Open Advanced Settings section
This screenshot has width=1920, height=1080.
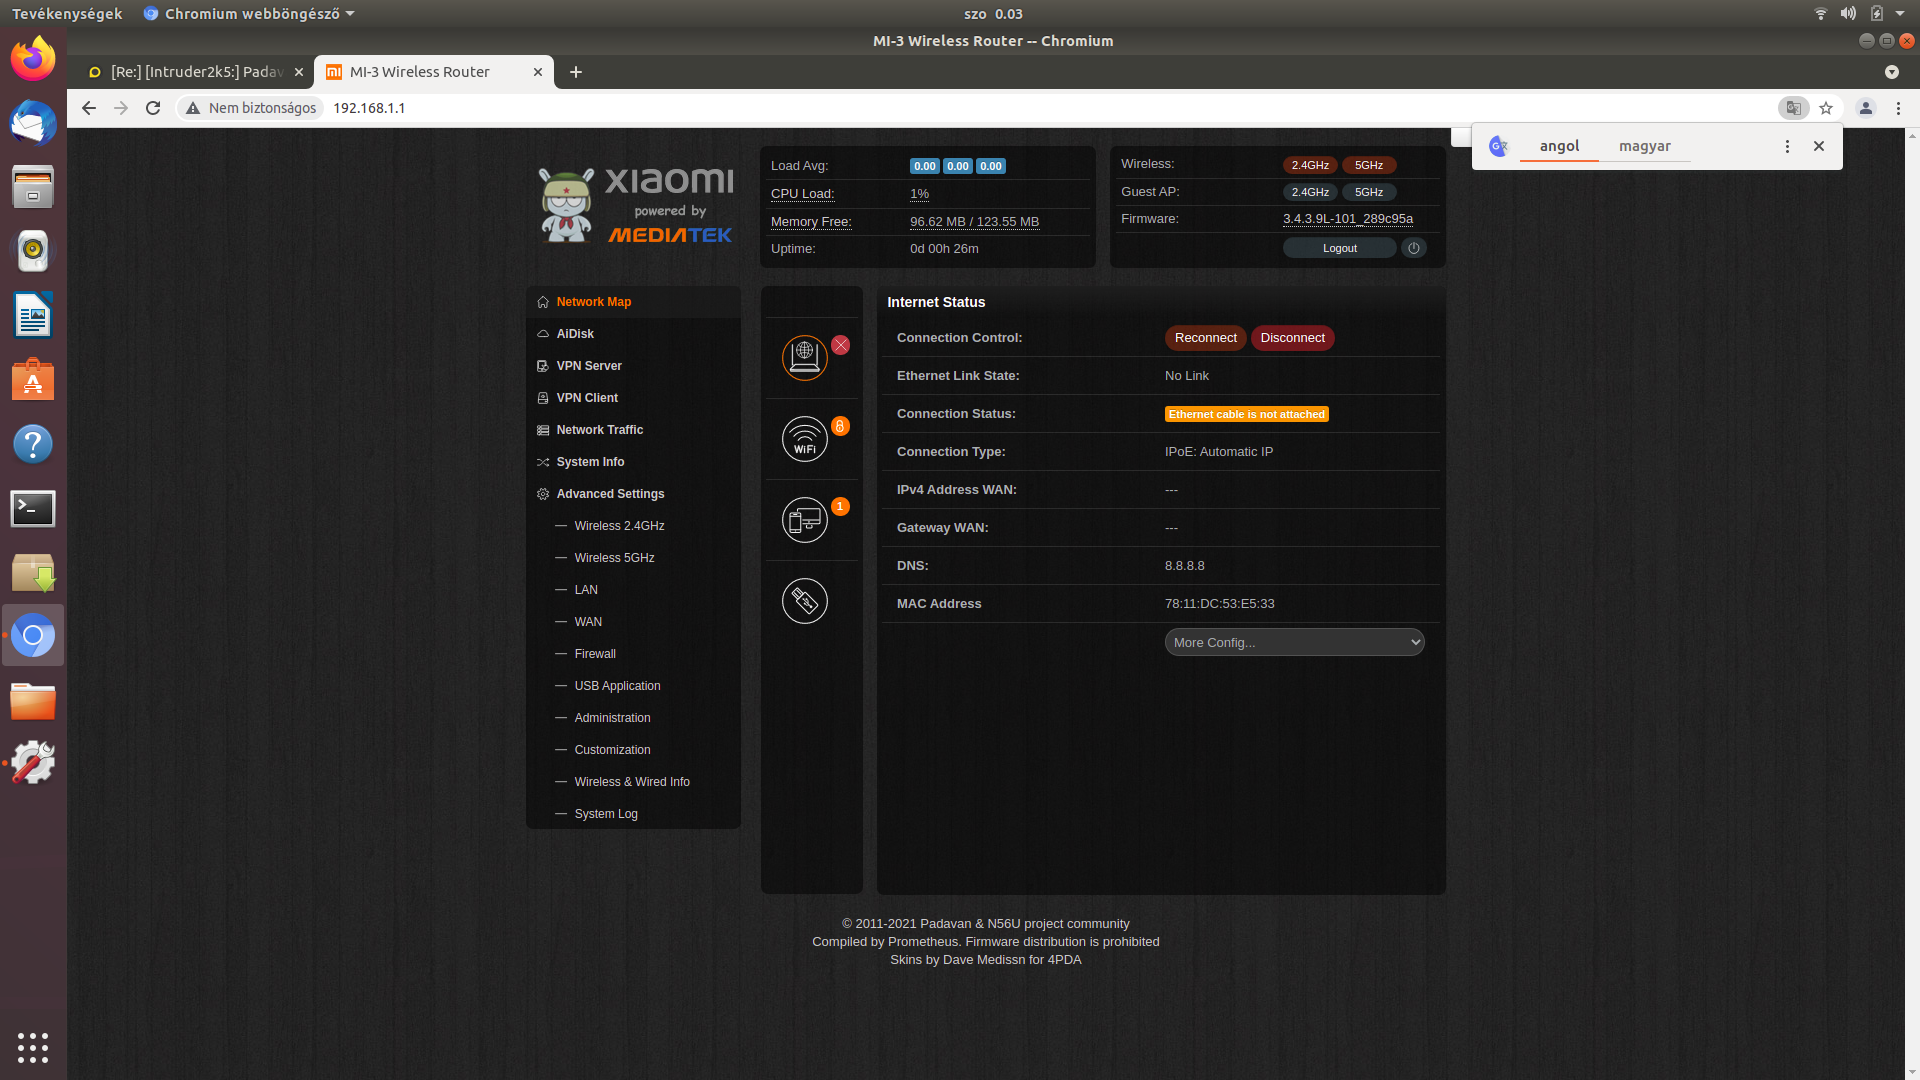click(x=610, y=494)
